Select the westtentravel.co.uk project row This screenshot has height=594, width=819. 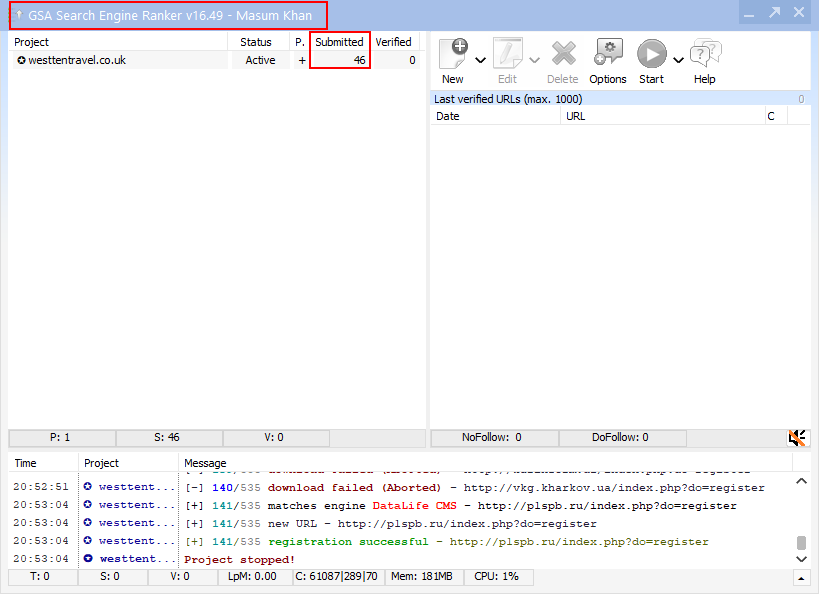216,60
